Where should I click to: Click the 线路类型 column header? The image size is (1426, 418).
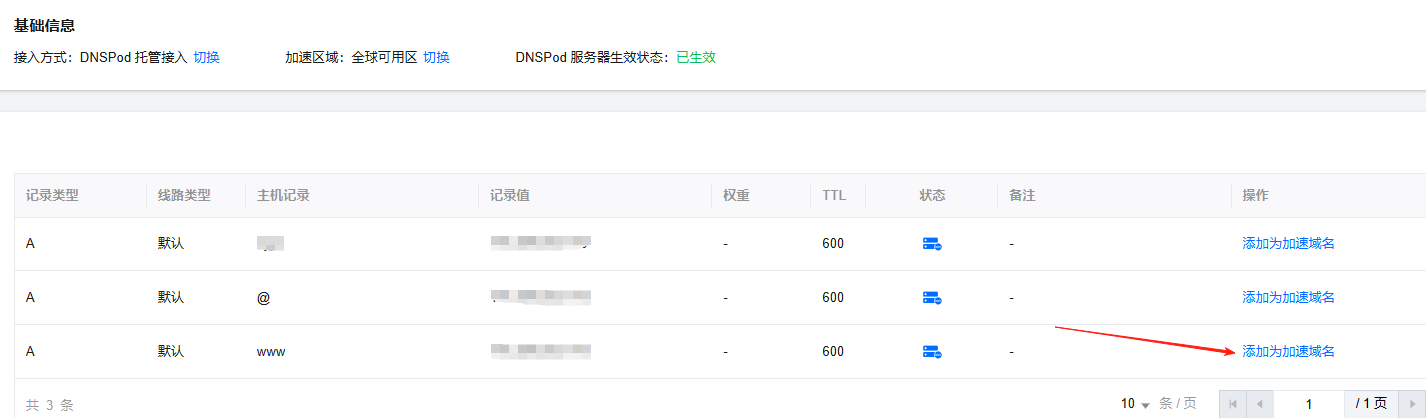pyautogui.click(x=184, y=195)
